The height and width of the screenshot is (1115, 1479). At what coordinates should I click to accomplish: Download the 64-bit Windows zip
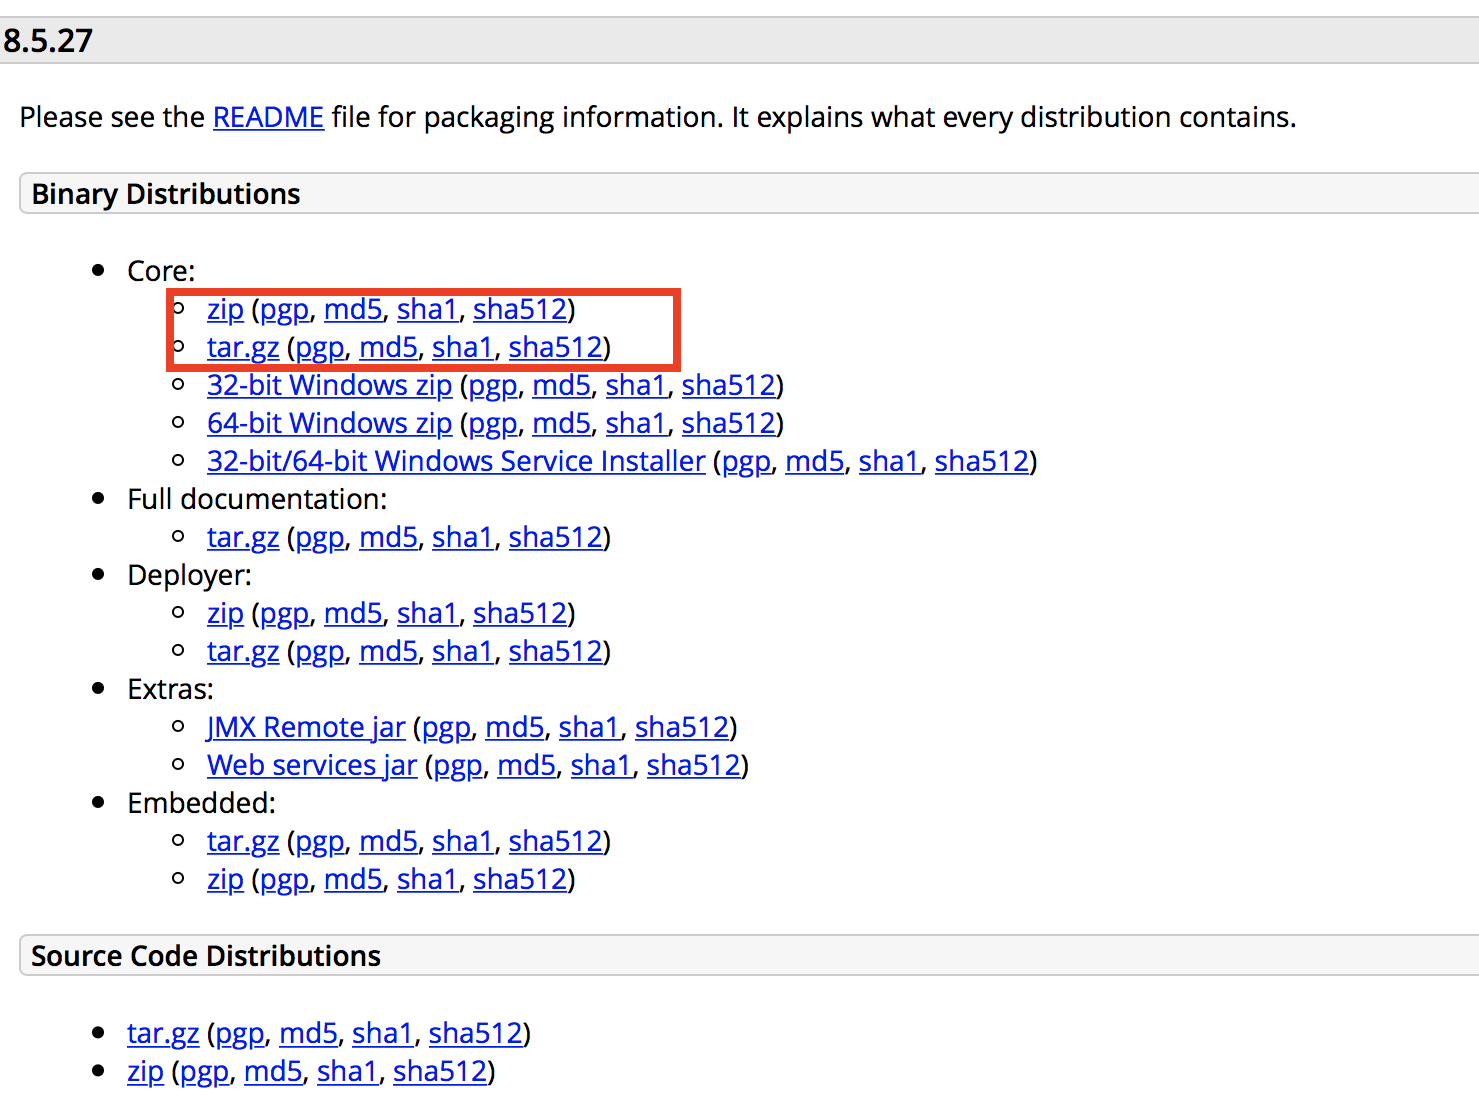[329, 424]
